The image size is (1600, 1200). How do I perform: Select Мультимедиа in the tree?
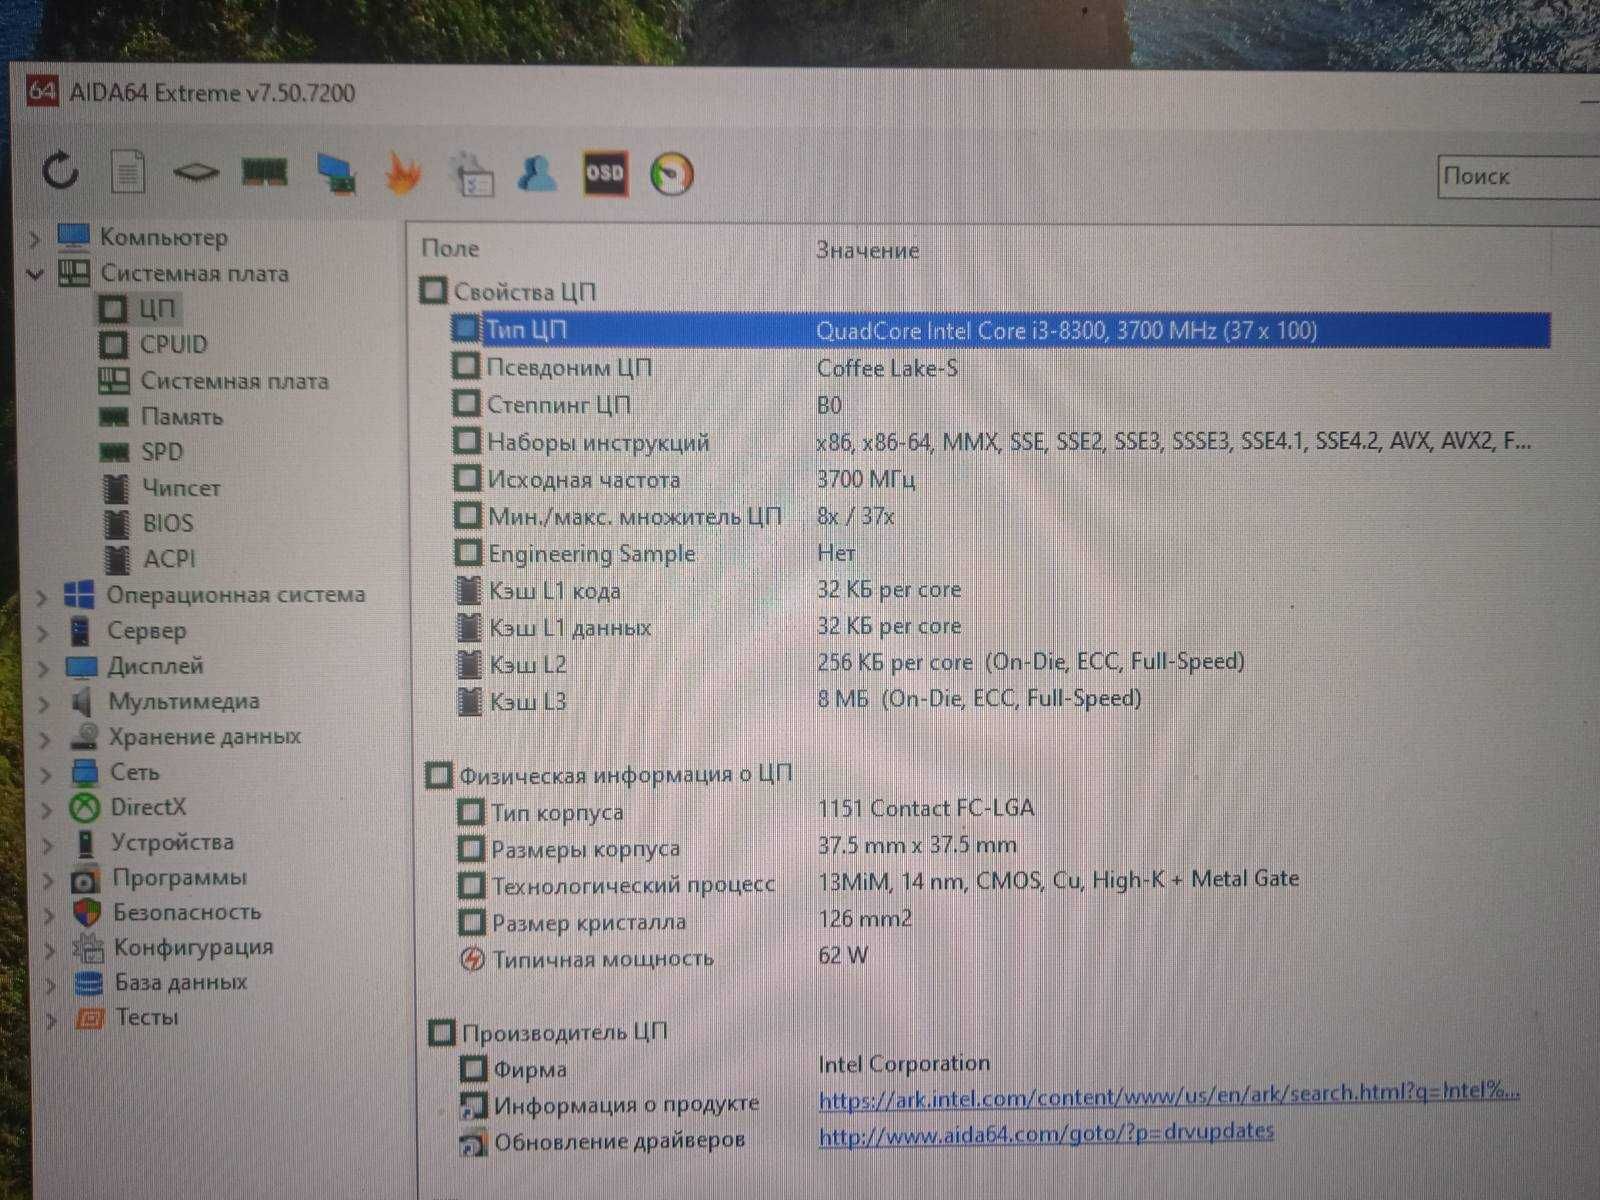click(164, 701)
